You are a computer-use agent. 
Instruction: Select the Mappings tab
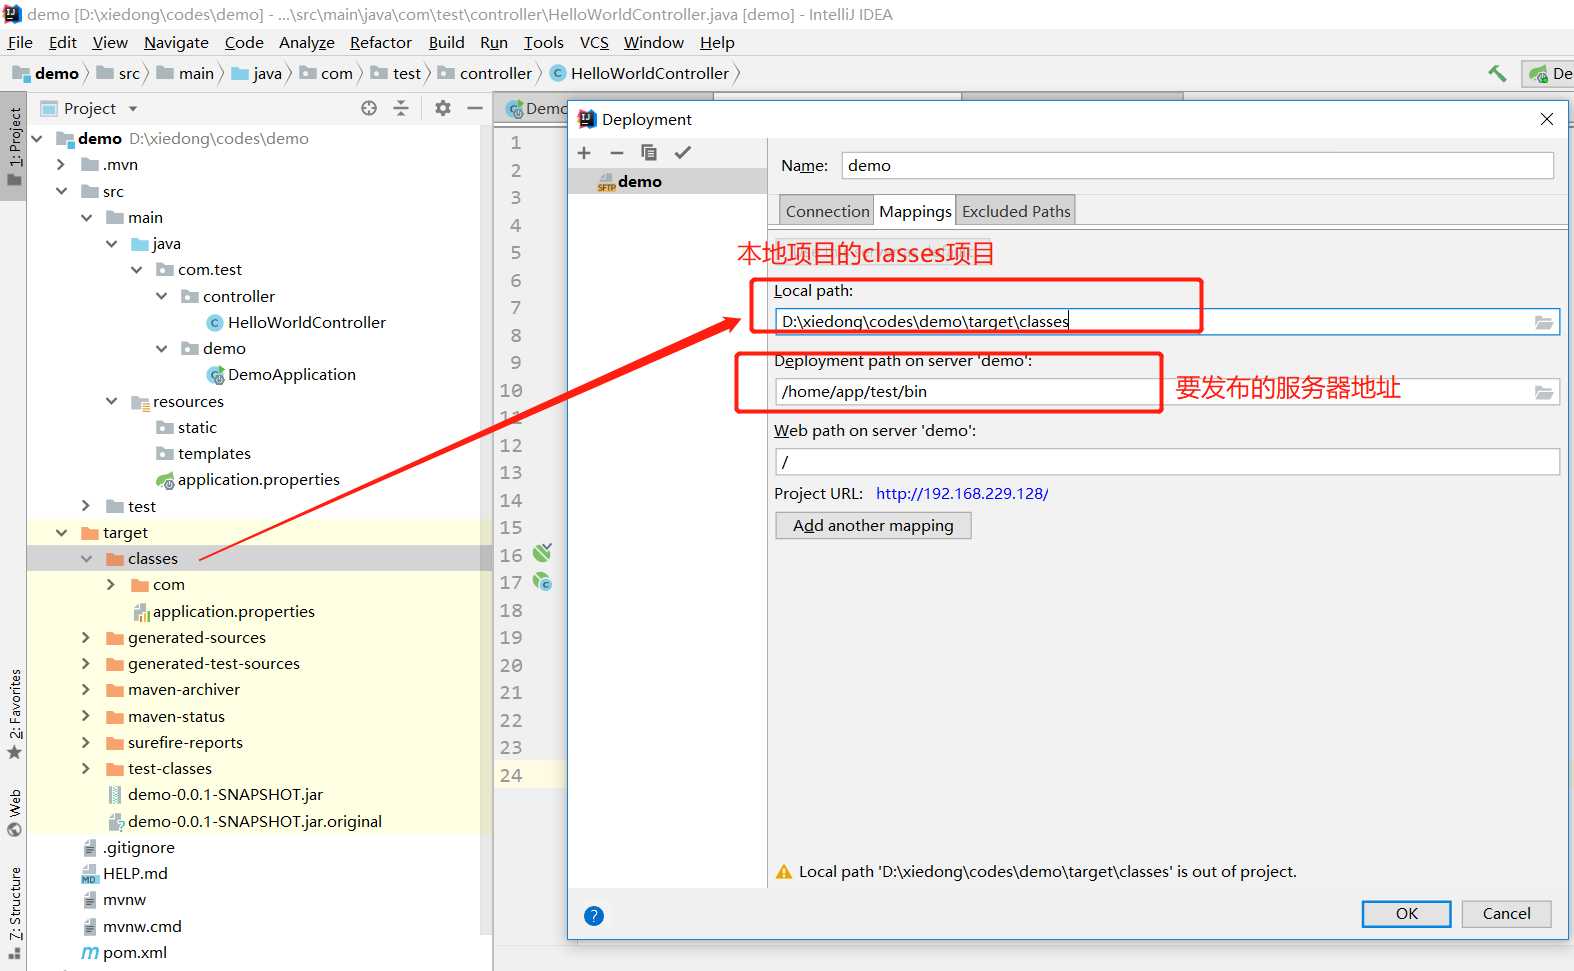click(915, 211)
